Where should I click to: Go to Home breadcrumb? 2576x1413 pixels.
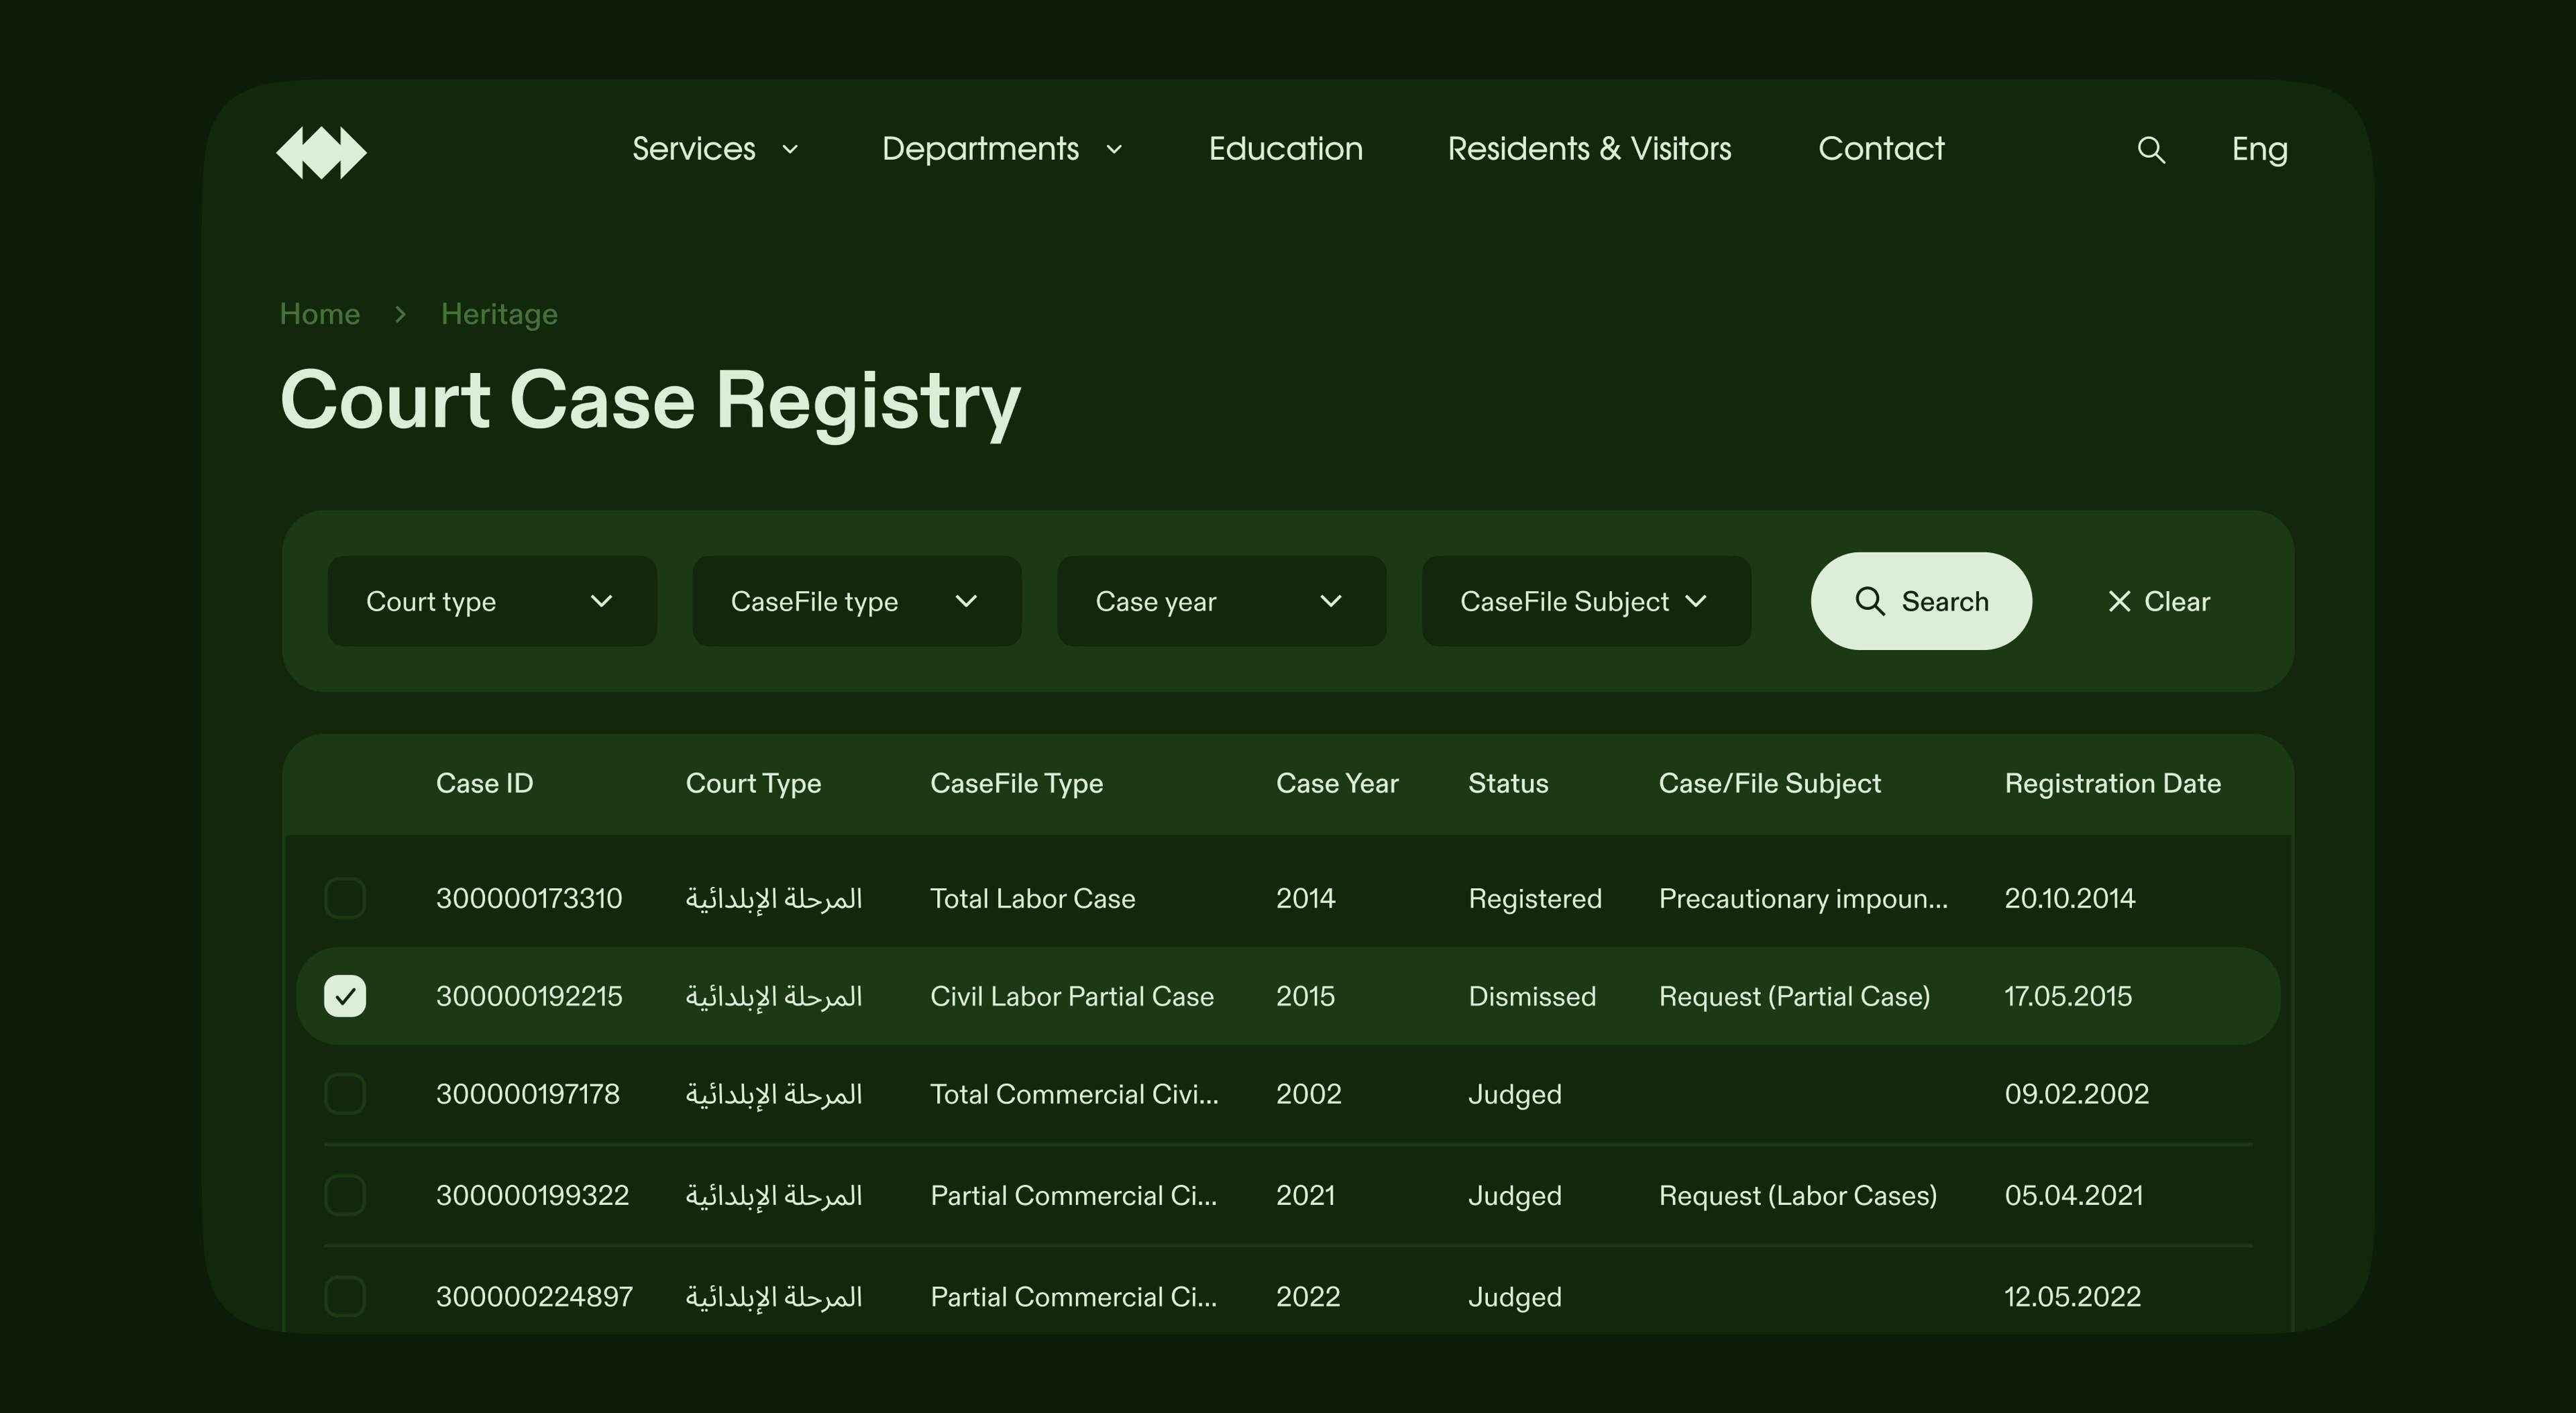click(319, 314)
